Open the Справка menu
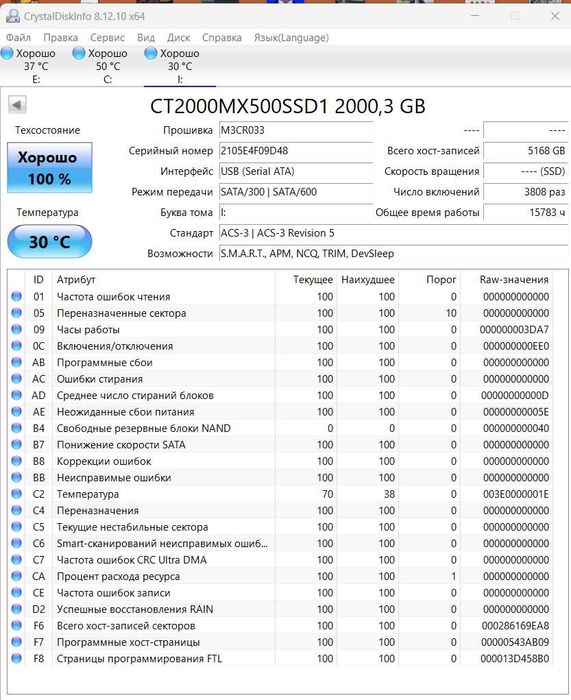Viewport: 571px width, 700px height. tap(221, 38)
